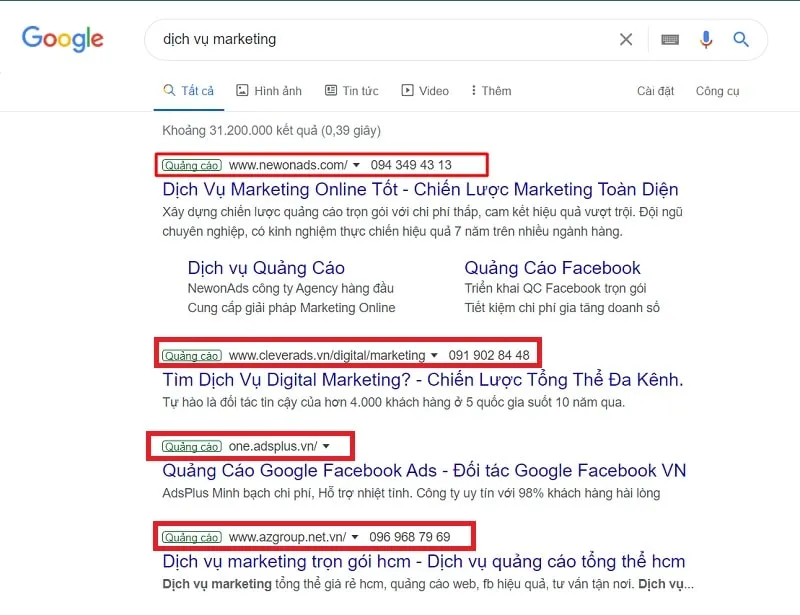Expand the dropdown arrow next to www.azgroup.net.vn
This screenshot has width=800, height=615.
[x=355, y=537]
